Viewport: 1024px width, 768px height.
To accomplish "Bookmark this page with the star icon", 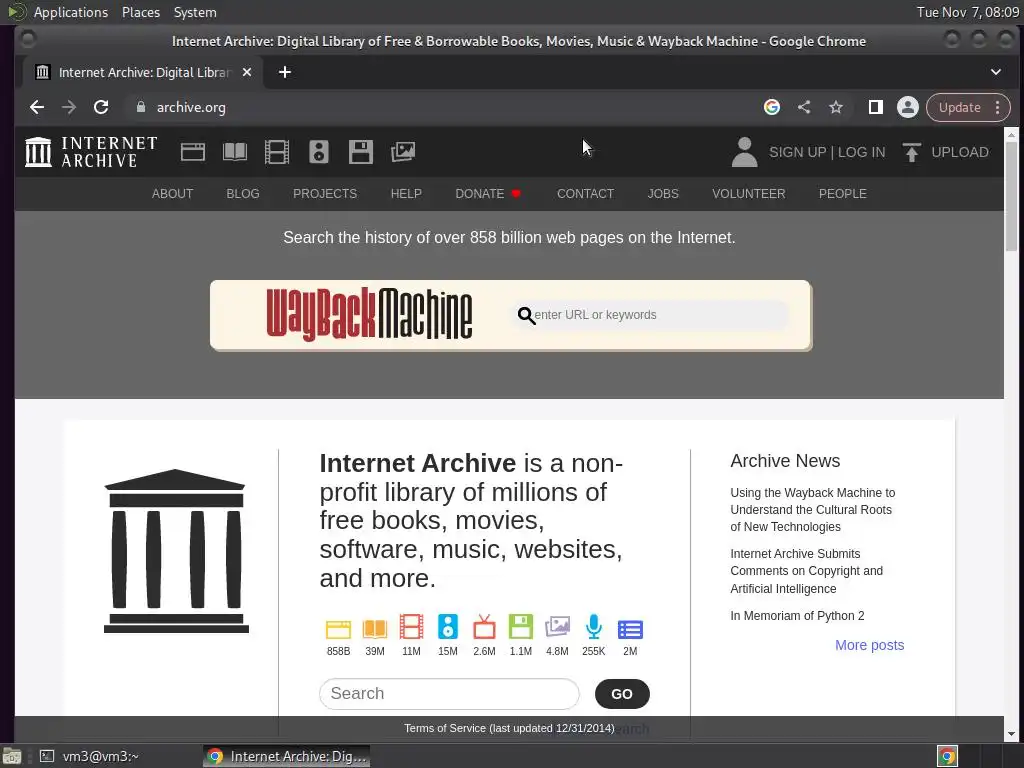I will (836, 107).
